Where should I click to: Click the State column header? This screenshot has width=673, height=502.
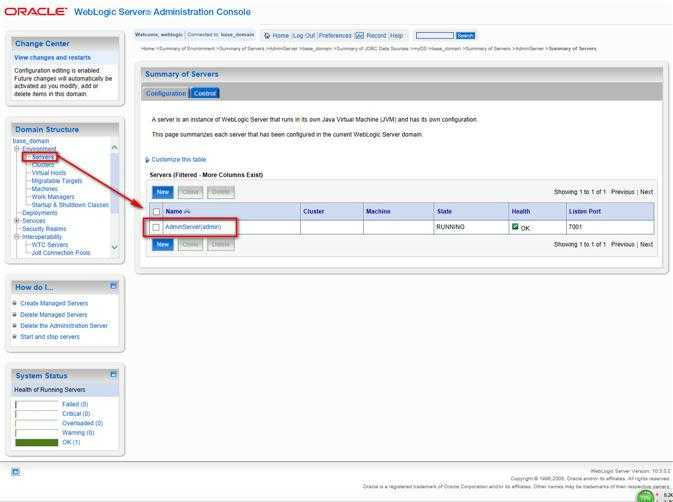[444, 212]
